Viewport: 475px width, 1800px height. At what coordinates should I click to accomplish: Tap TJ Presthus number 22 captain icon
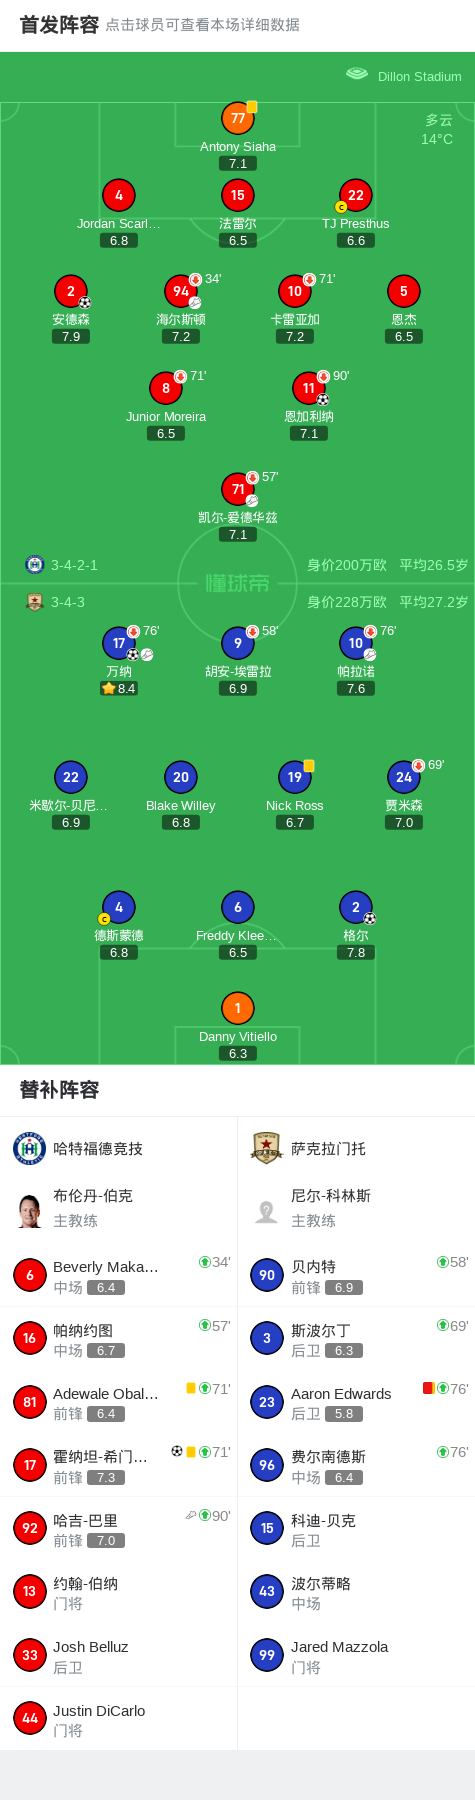(x=356, y=195)
